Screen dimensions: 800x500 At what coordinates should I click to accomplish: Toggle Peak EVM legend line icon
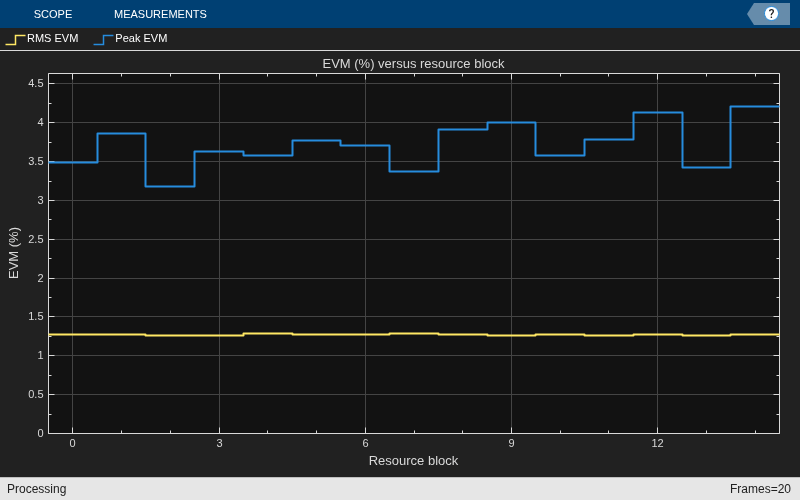[x=104, y=39]
